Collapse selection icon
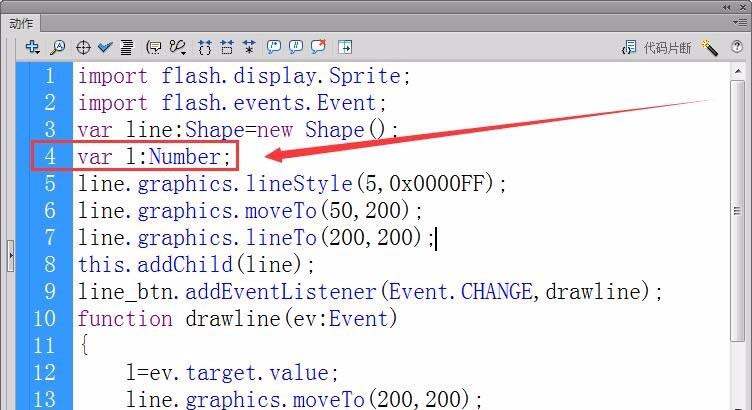Screen dimensions: 752x410 point(227,47)
